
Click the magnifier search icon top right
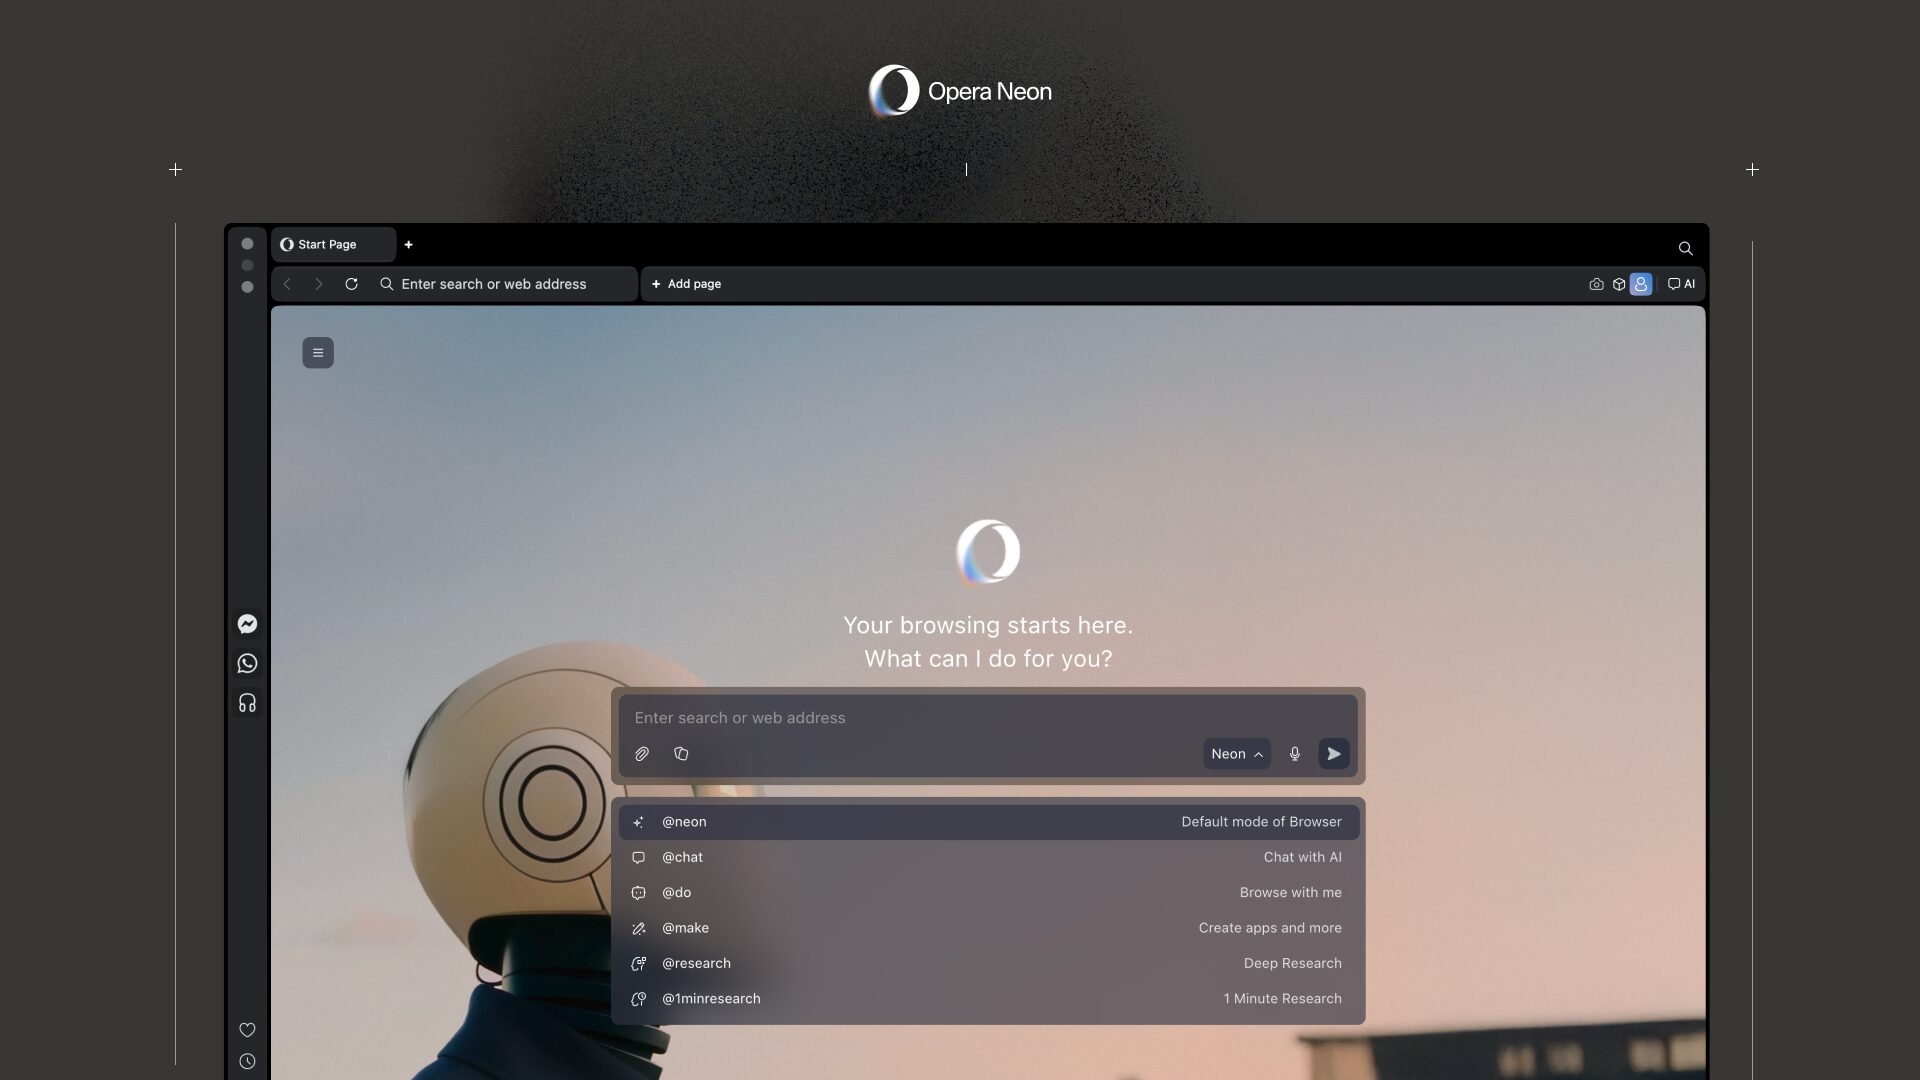tap(1684, 247)
